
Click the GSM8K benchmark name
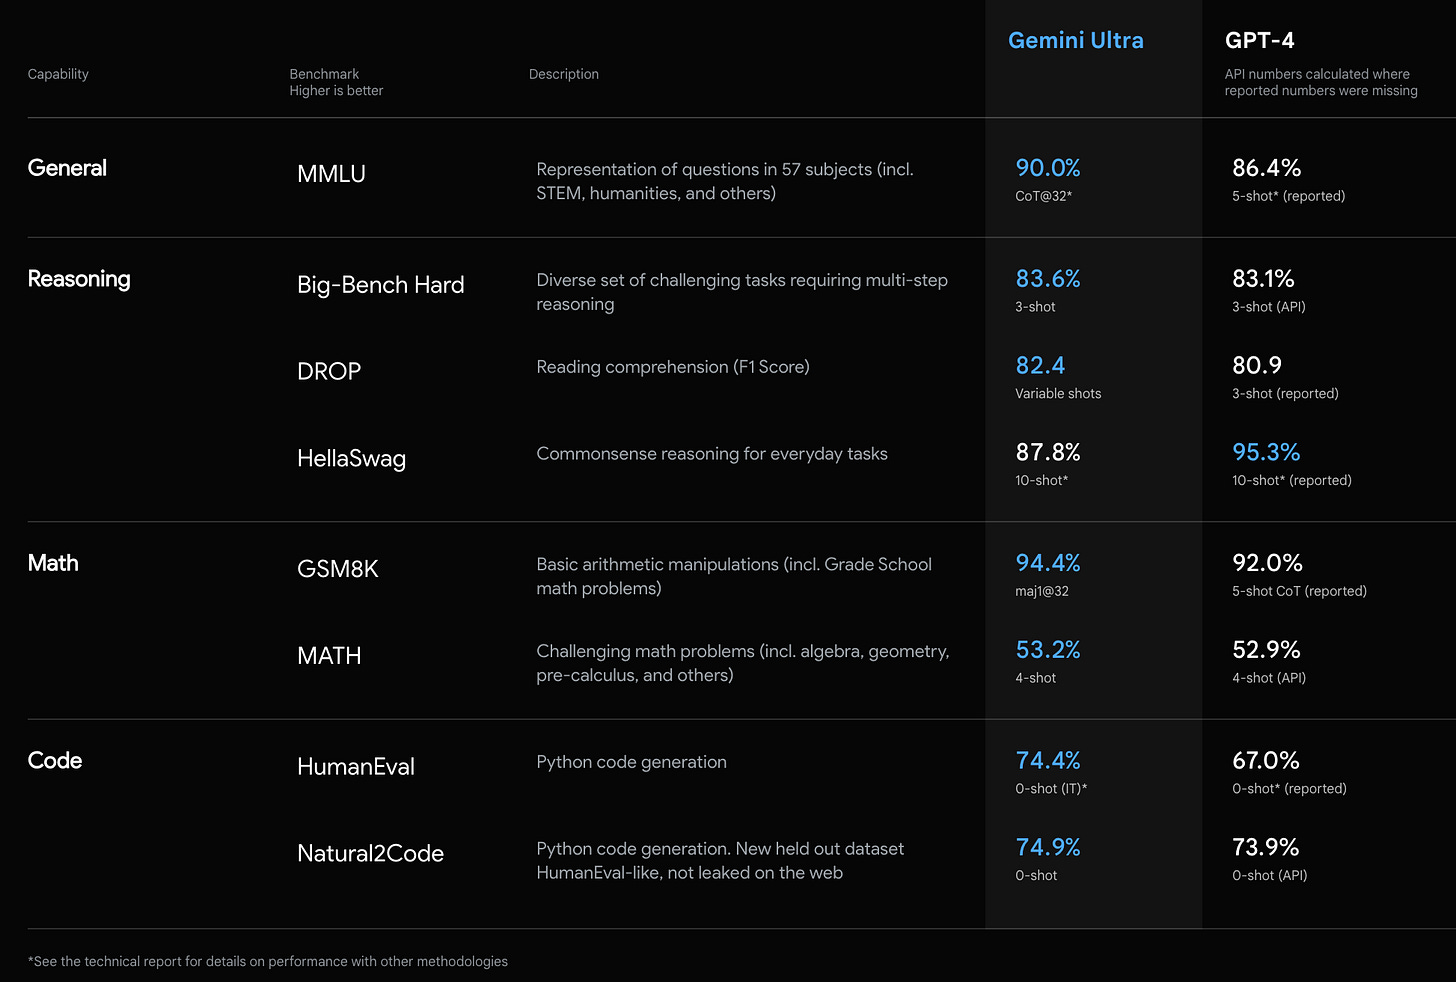click(337, 569)
